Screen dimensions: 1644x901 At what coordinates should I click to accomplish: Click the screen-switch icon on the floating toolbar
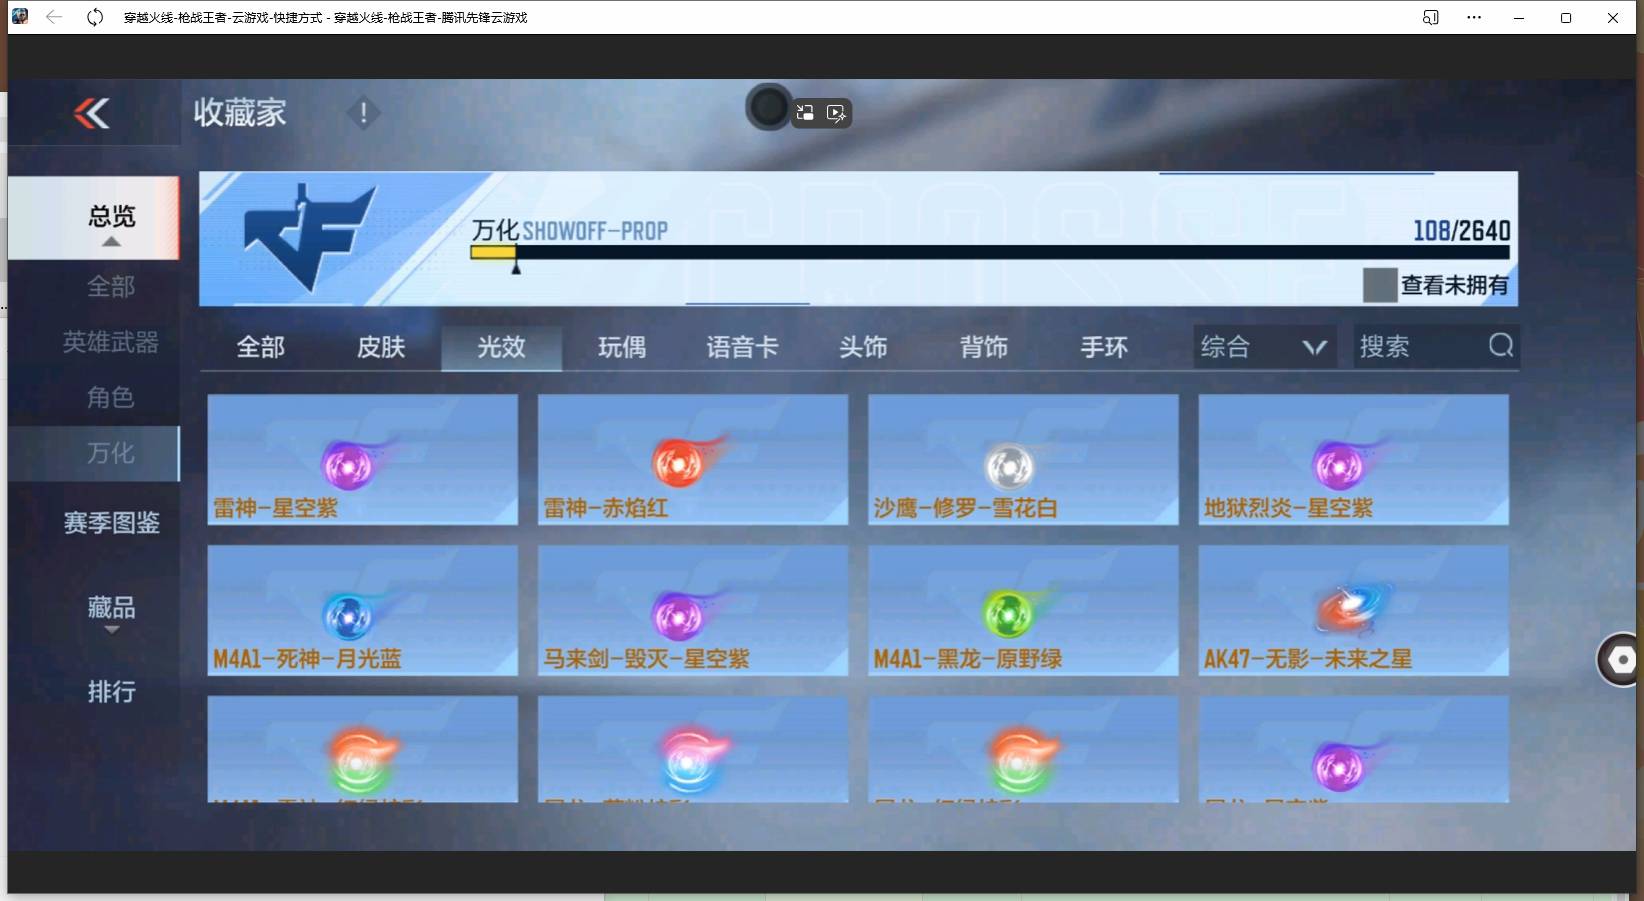805,113
